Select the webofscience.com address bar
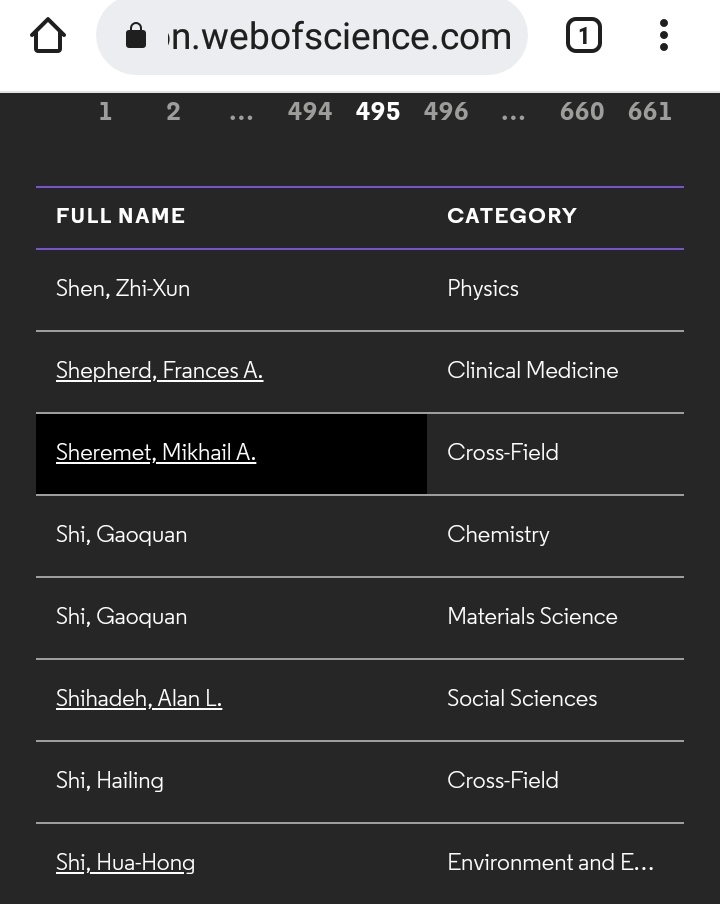The width and height of the screenshot is (720, 904). (312, 37)
